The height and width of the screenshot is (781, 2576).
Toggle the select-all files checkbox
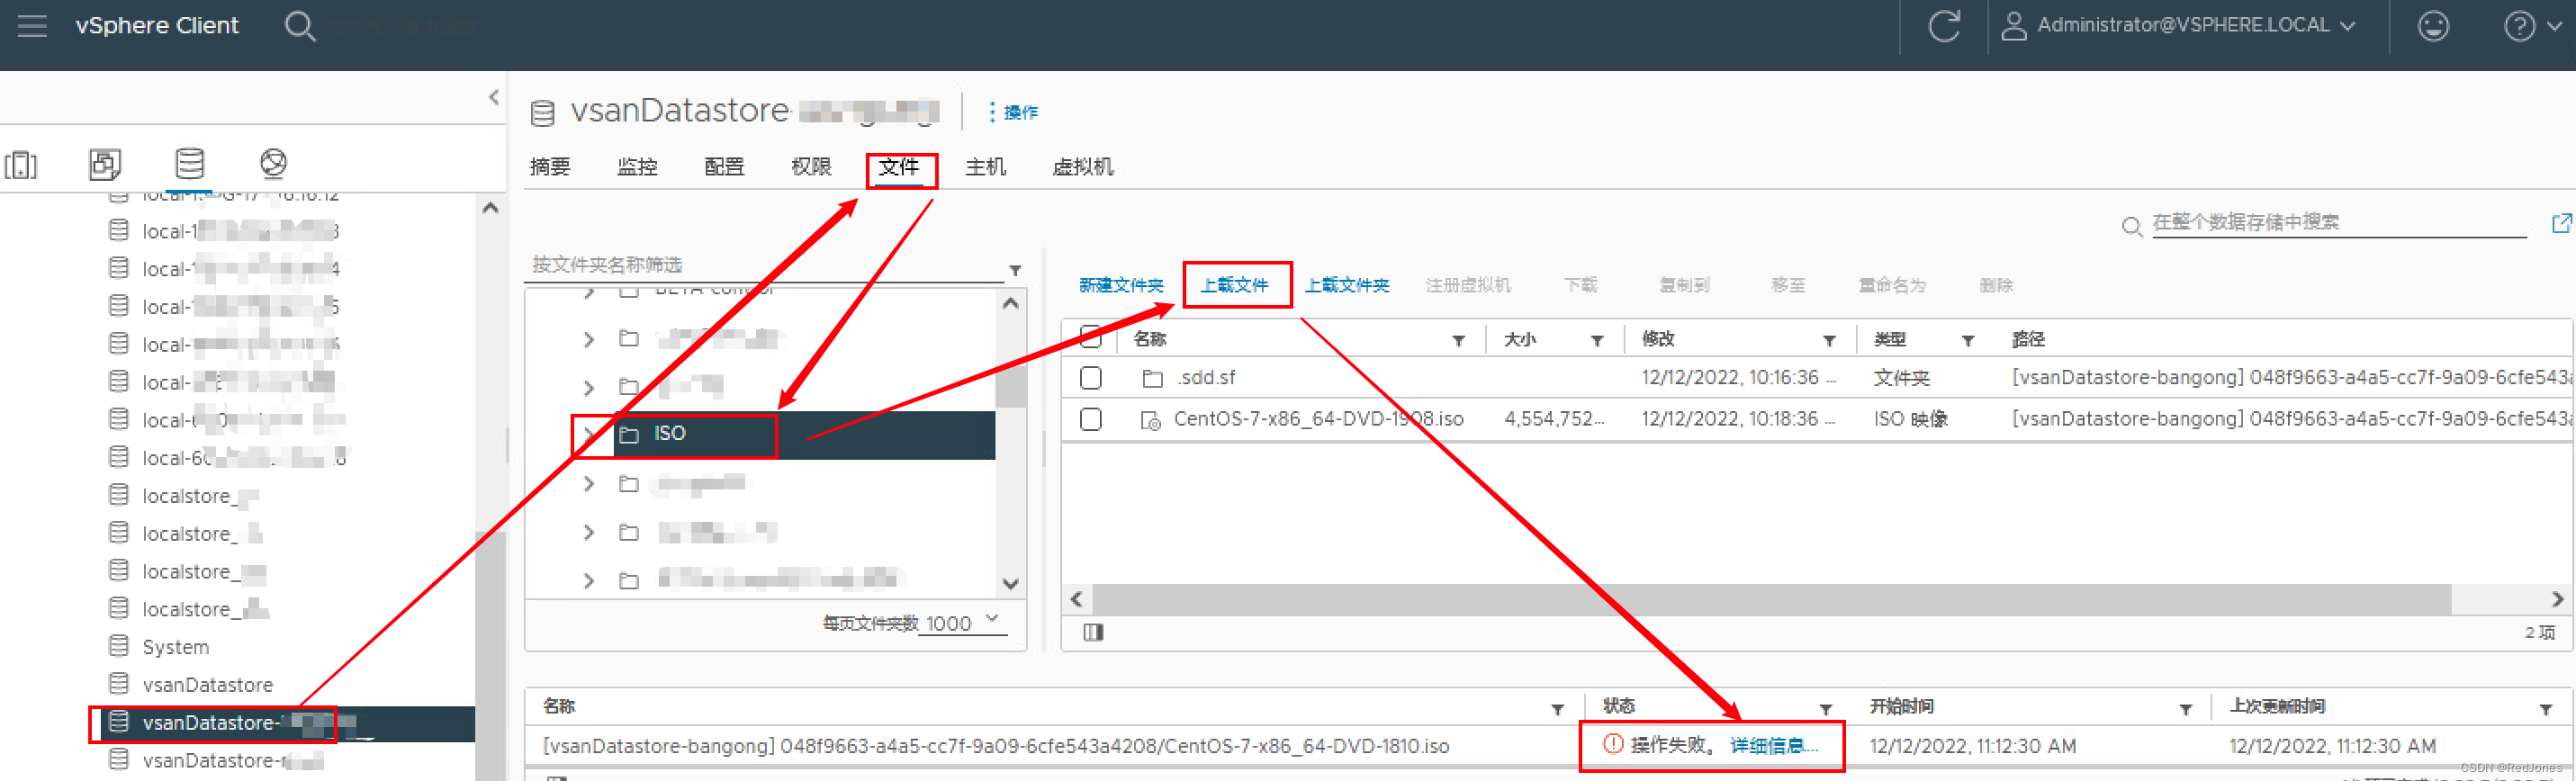(x=1091, y=338)
